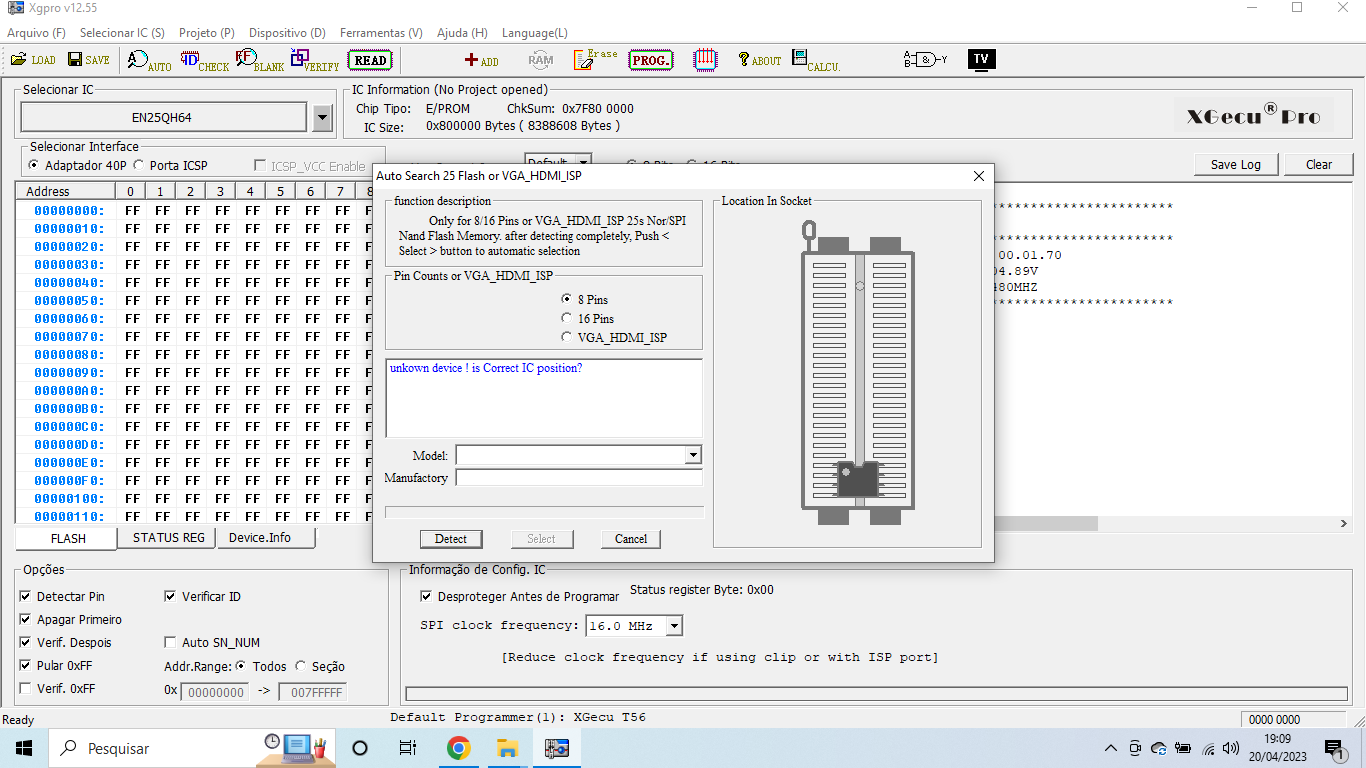
Task: Click the LOAD file toolbar icon
Action: pos(33,60)
